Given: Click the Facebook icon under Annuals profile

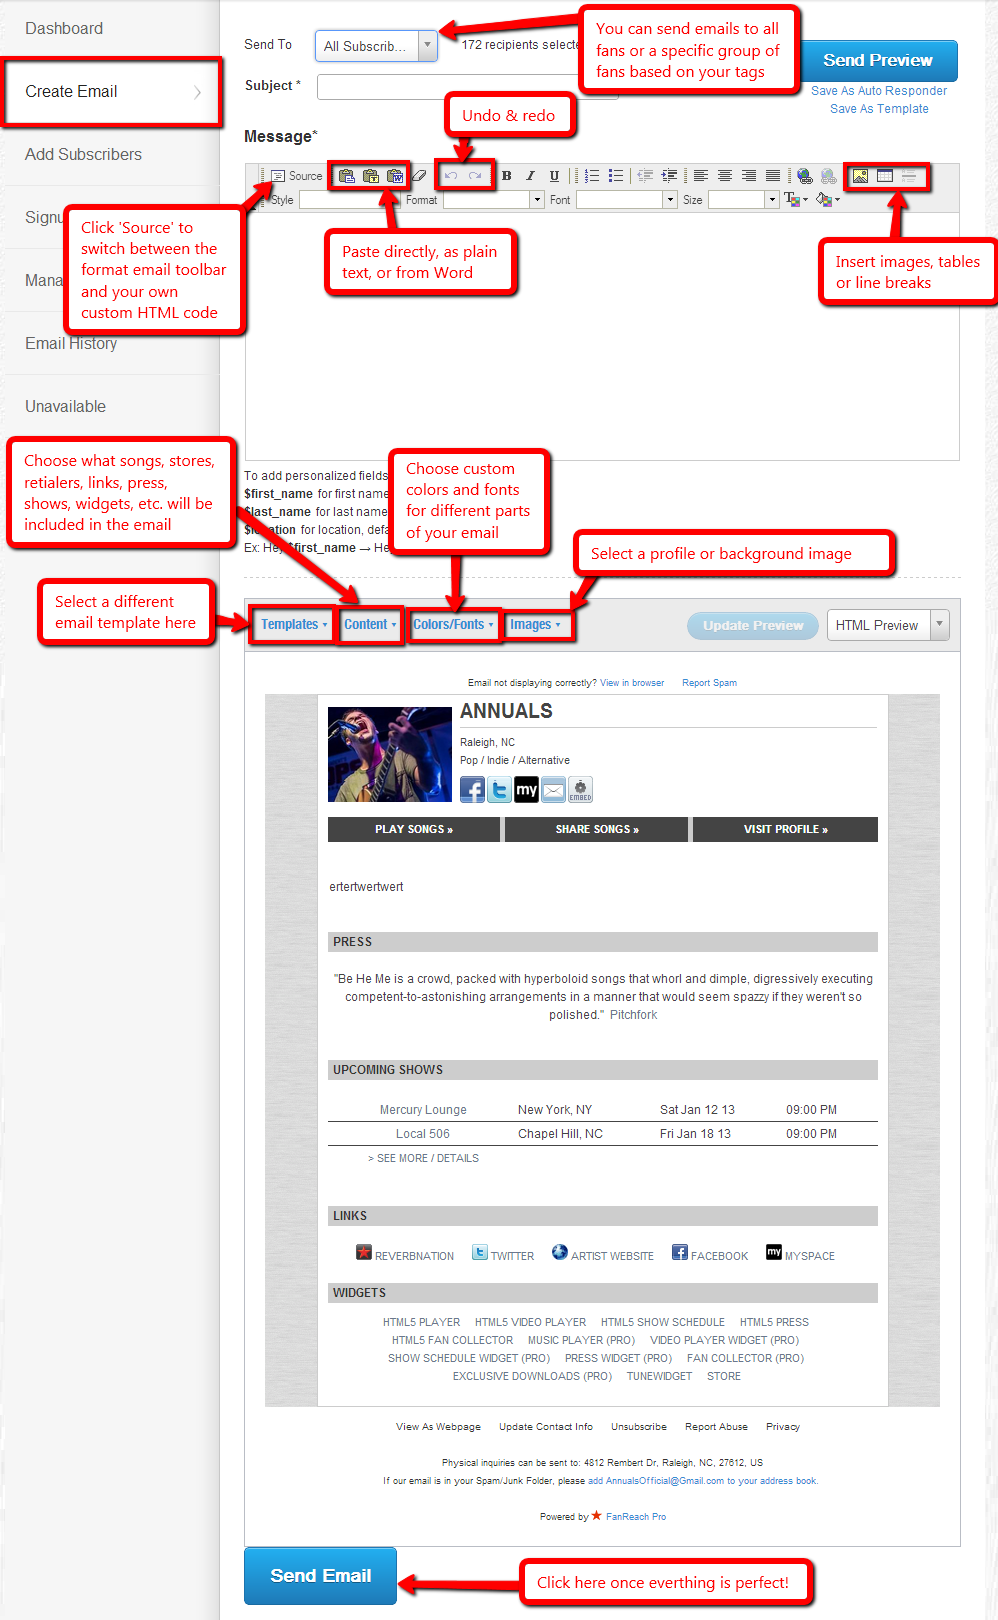Looking at the screenshot, I should 472,790.
